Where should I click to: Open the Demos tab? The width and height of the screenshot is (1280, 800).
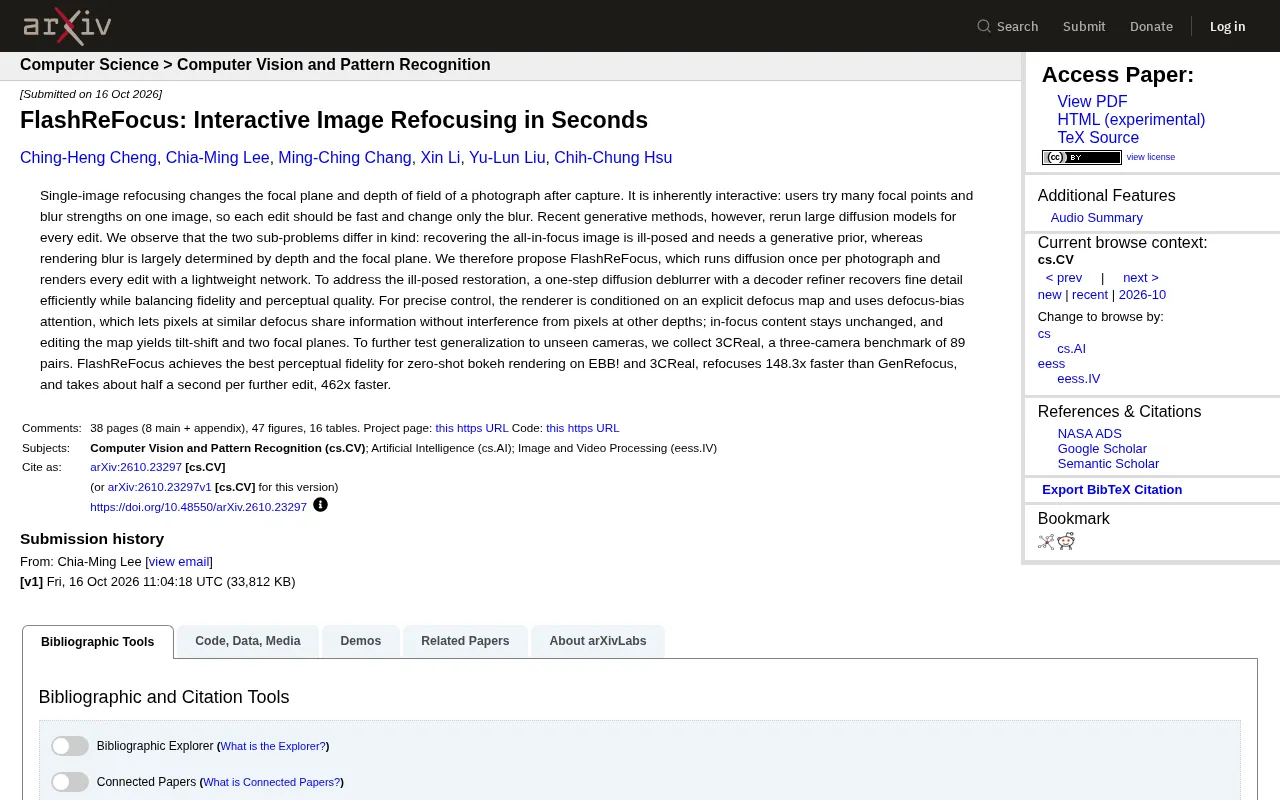point(361,641)
